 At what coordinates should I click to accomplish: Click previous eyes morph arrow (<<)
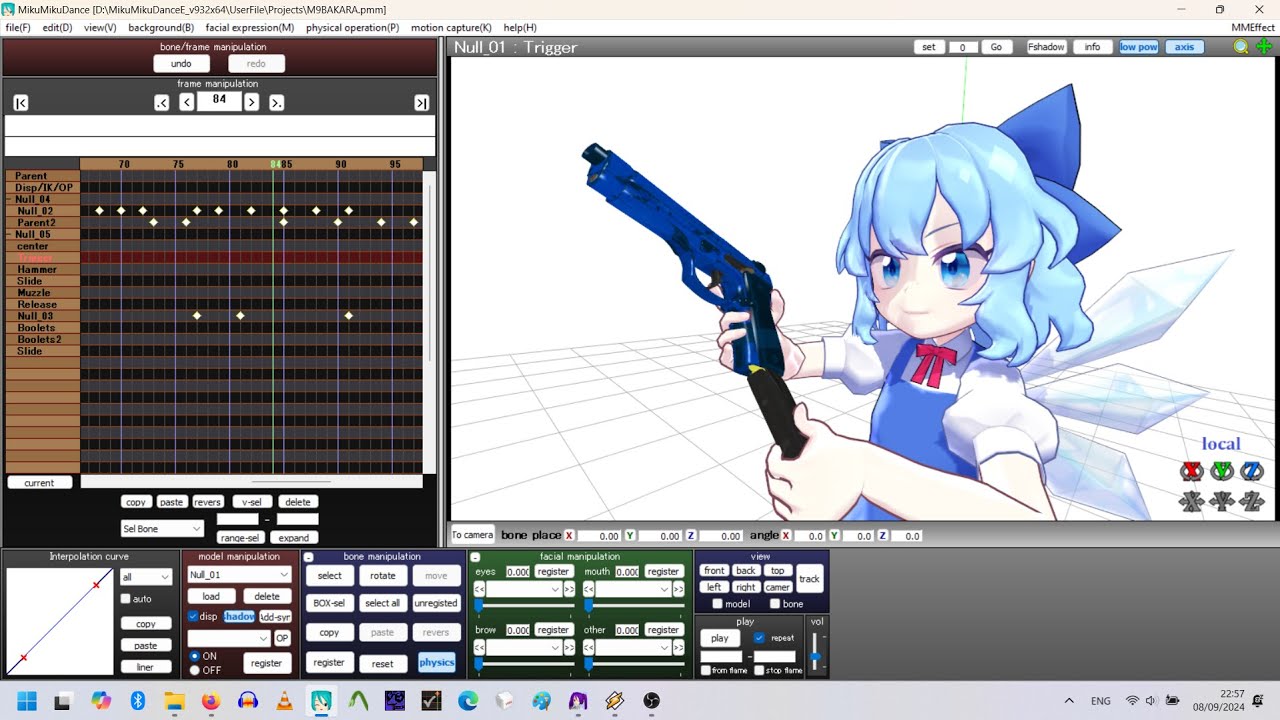pos(479,589)
